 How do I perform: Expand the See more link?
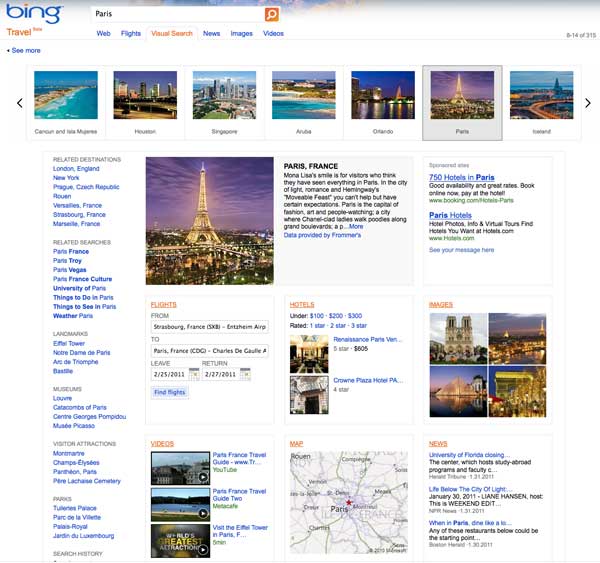25,50
